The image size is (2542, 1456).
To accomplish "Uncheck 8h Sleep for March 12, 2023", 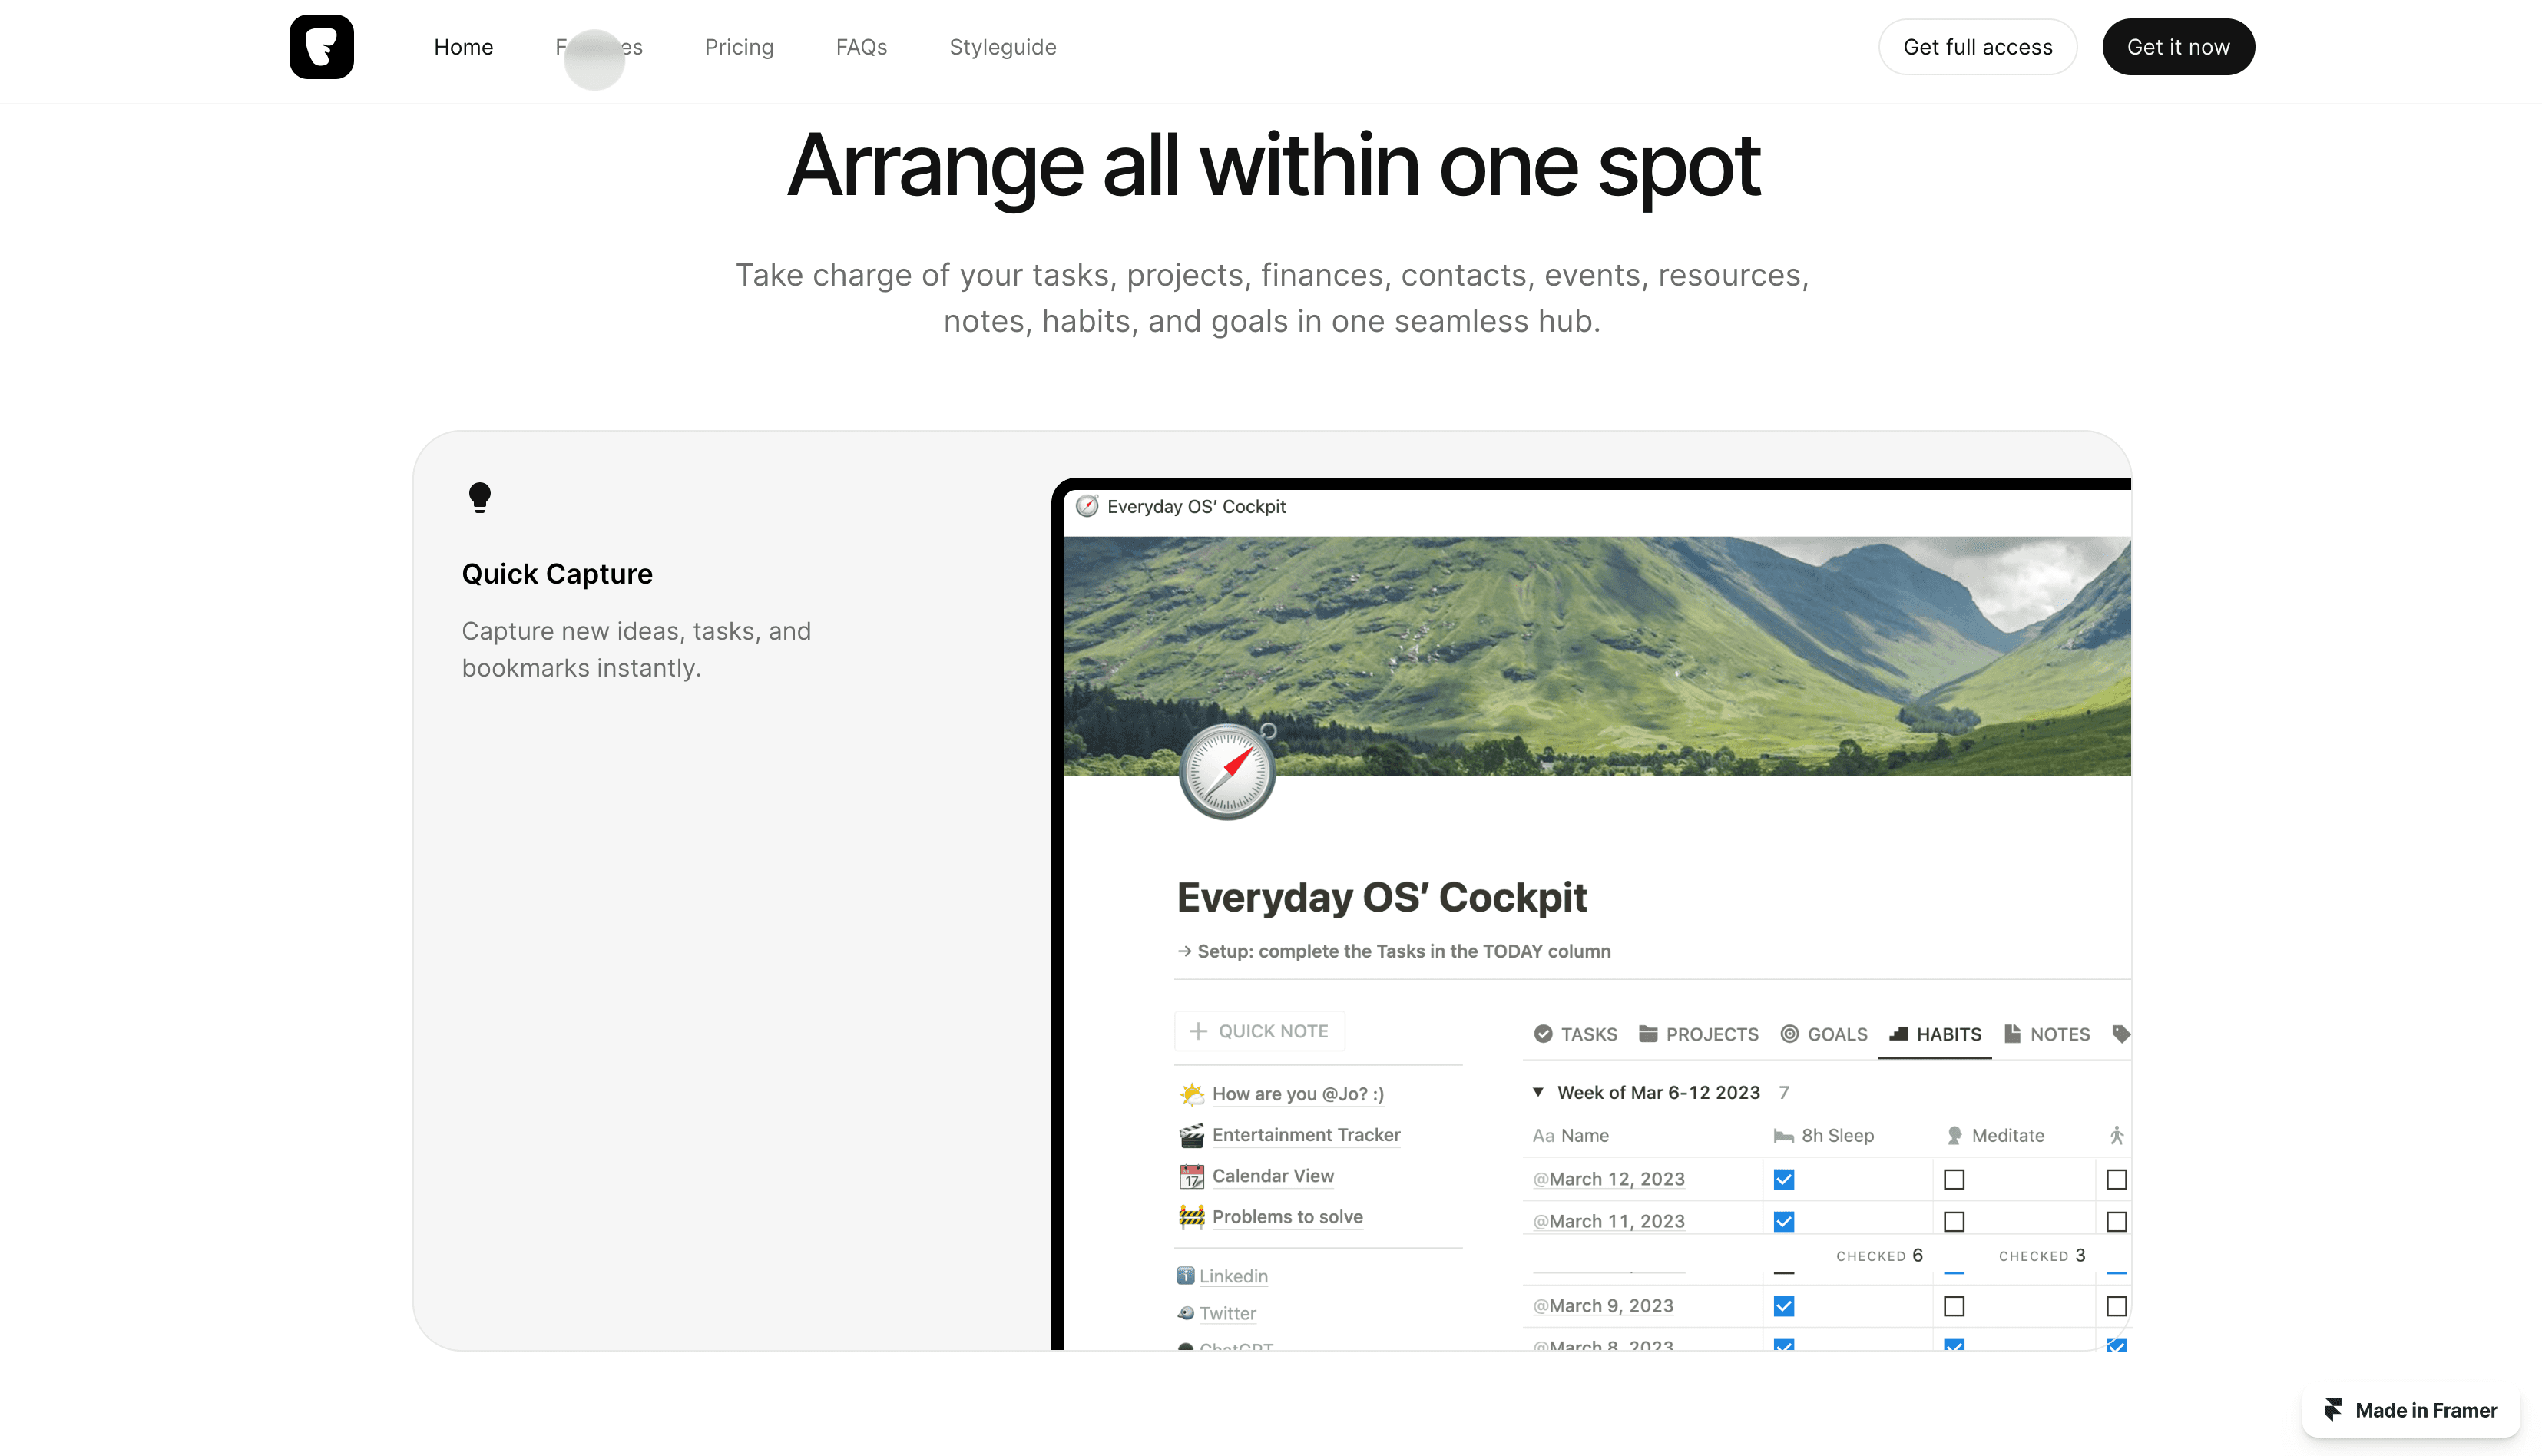I will (1784, 1179).
